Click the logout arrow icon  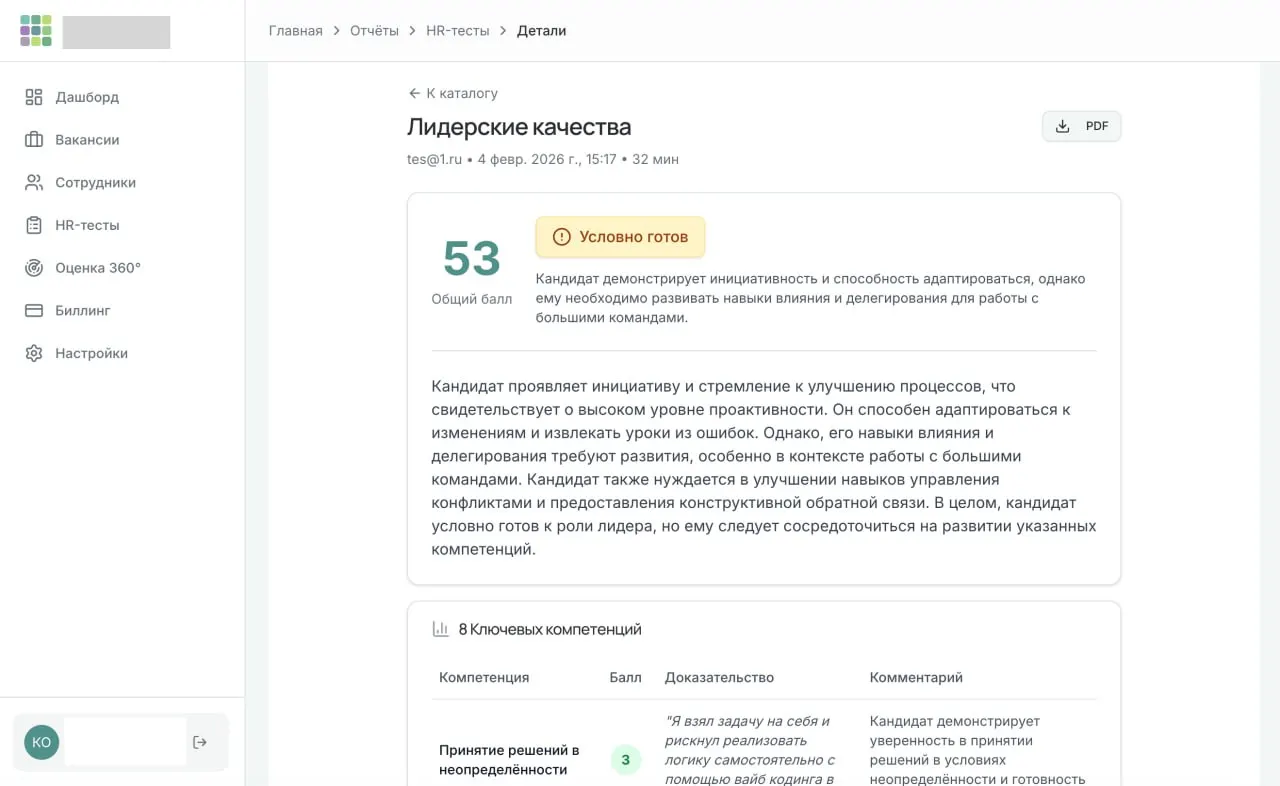[x=200, y=742]
